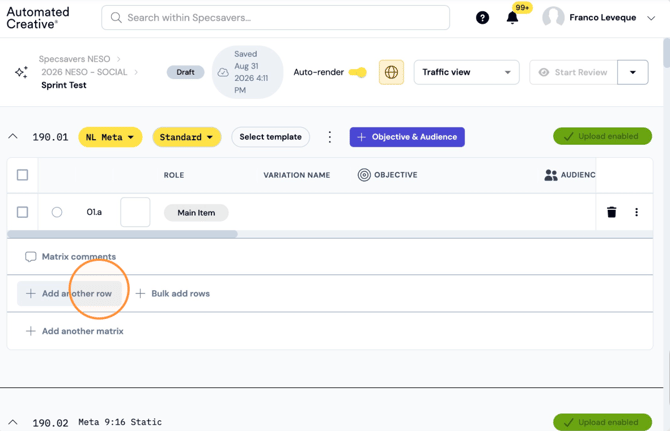The width and height of the screenshot is (670, 431).
Task: Open row 01.a three-dot menu
Action: pos(636,212)
